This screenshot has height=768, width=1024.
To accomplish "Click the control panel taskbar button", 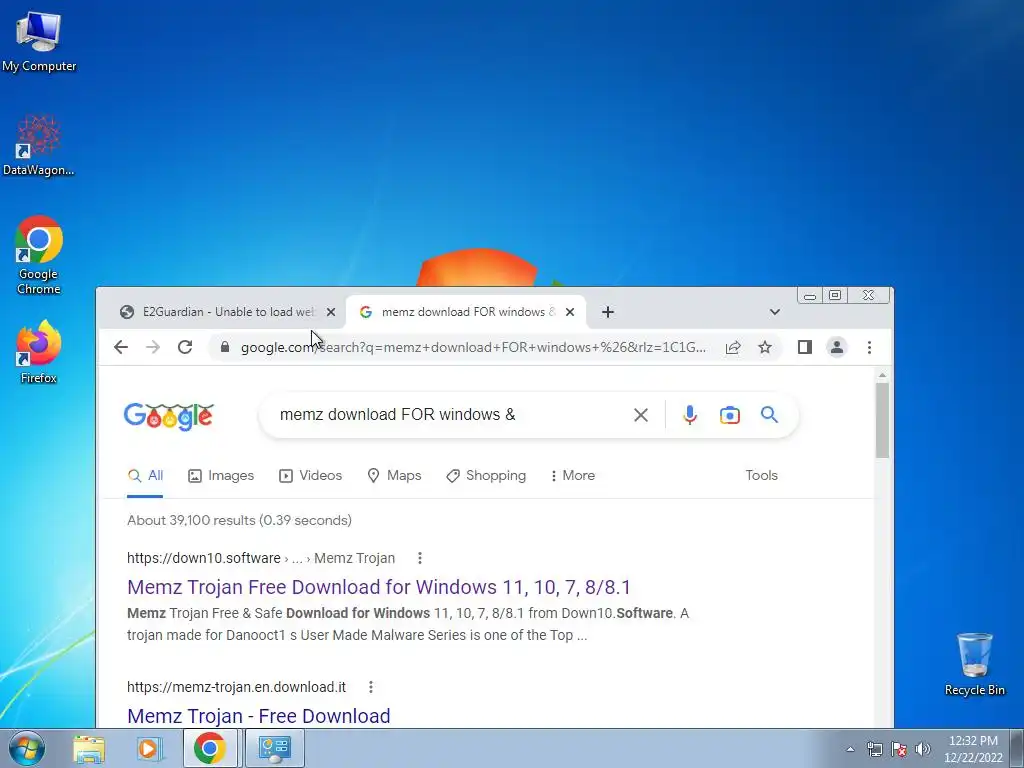I will pos(275,748).
